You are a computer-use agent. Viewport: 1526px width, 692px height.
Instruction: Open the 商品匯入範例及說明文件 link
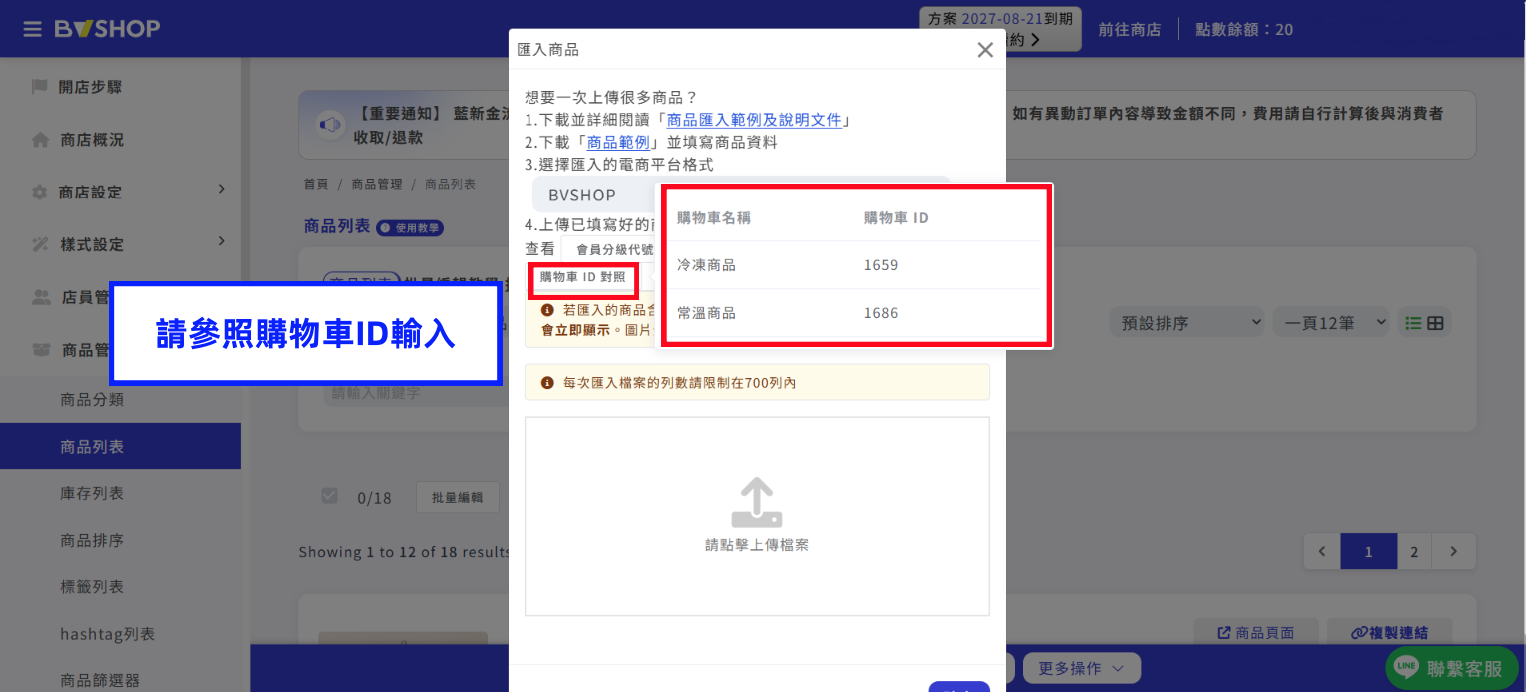coord(754,120)
